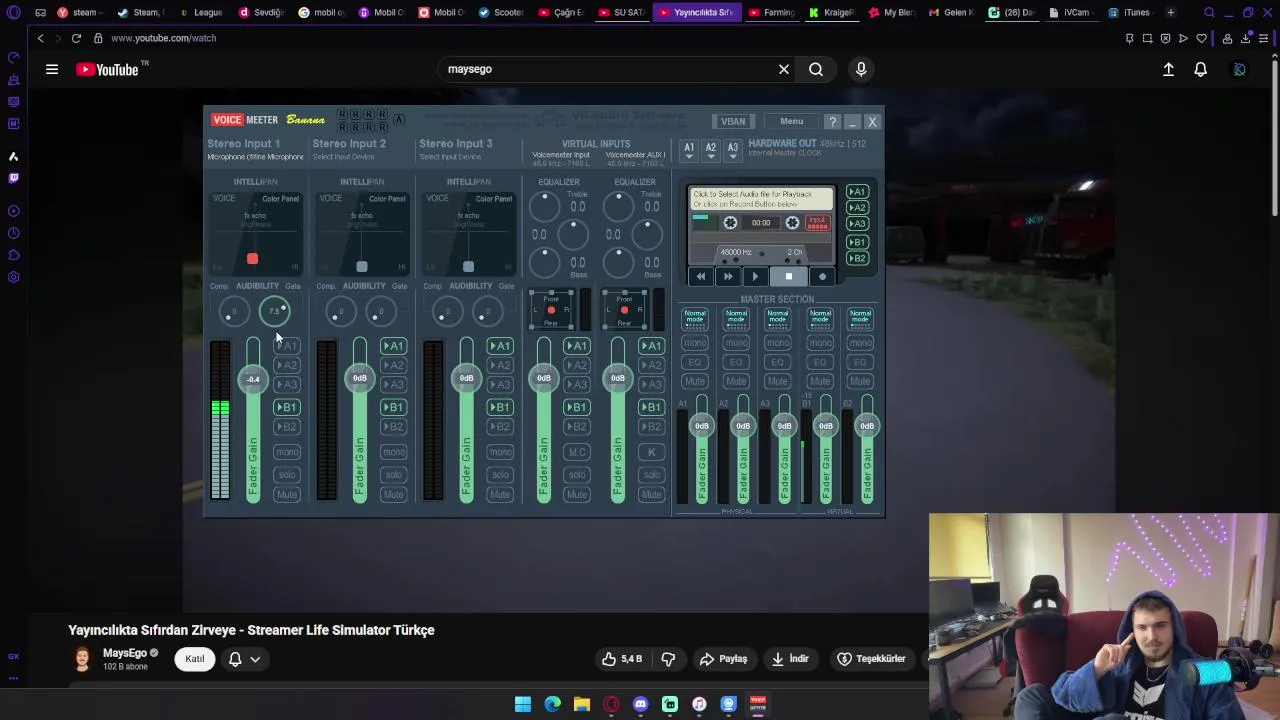Toggle mono on Stereo Input 3

click(500, 452)
